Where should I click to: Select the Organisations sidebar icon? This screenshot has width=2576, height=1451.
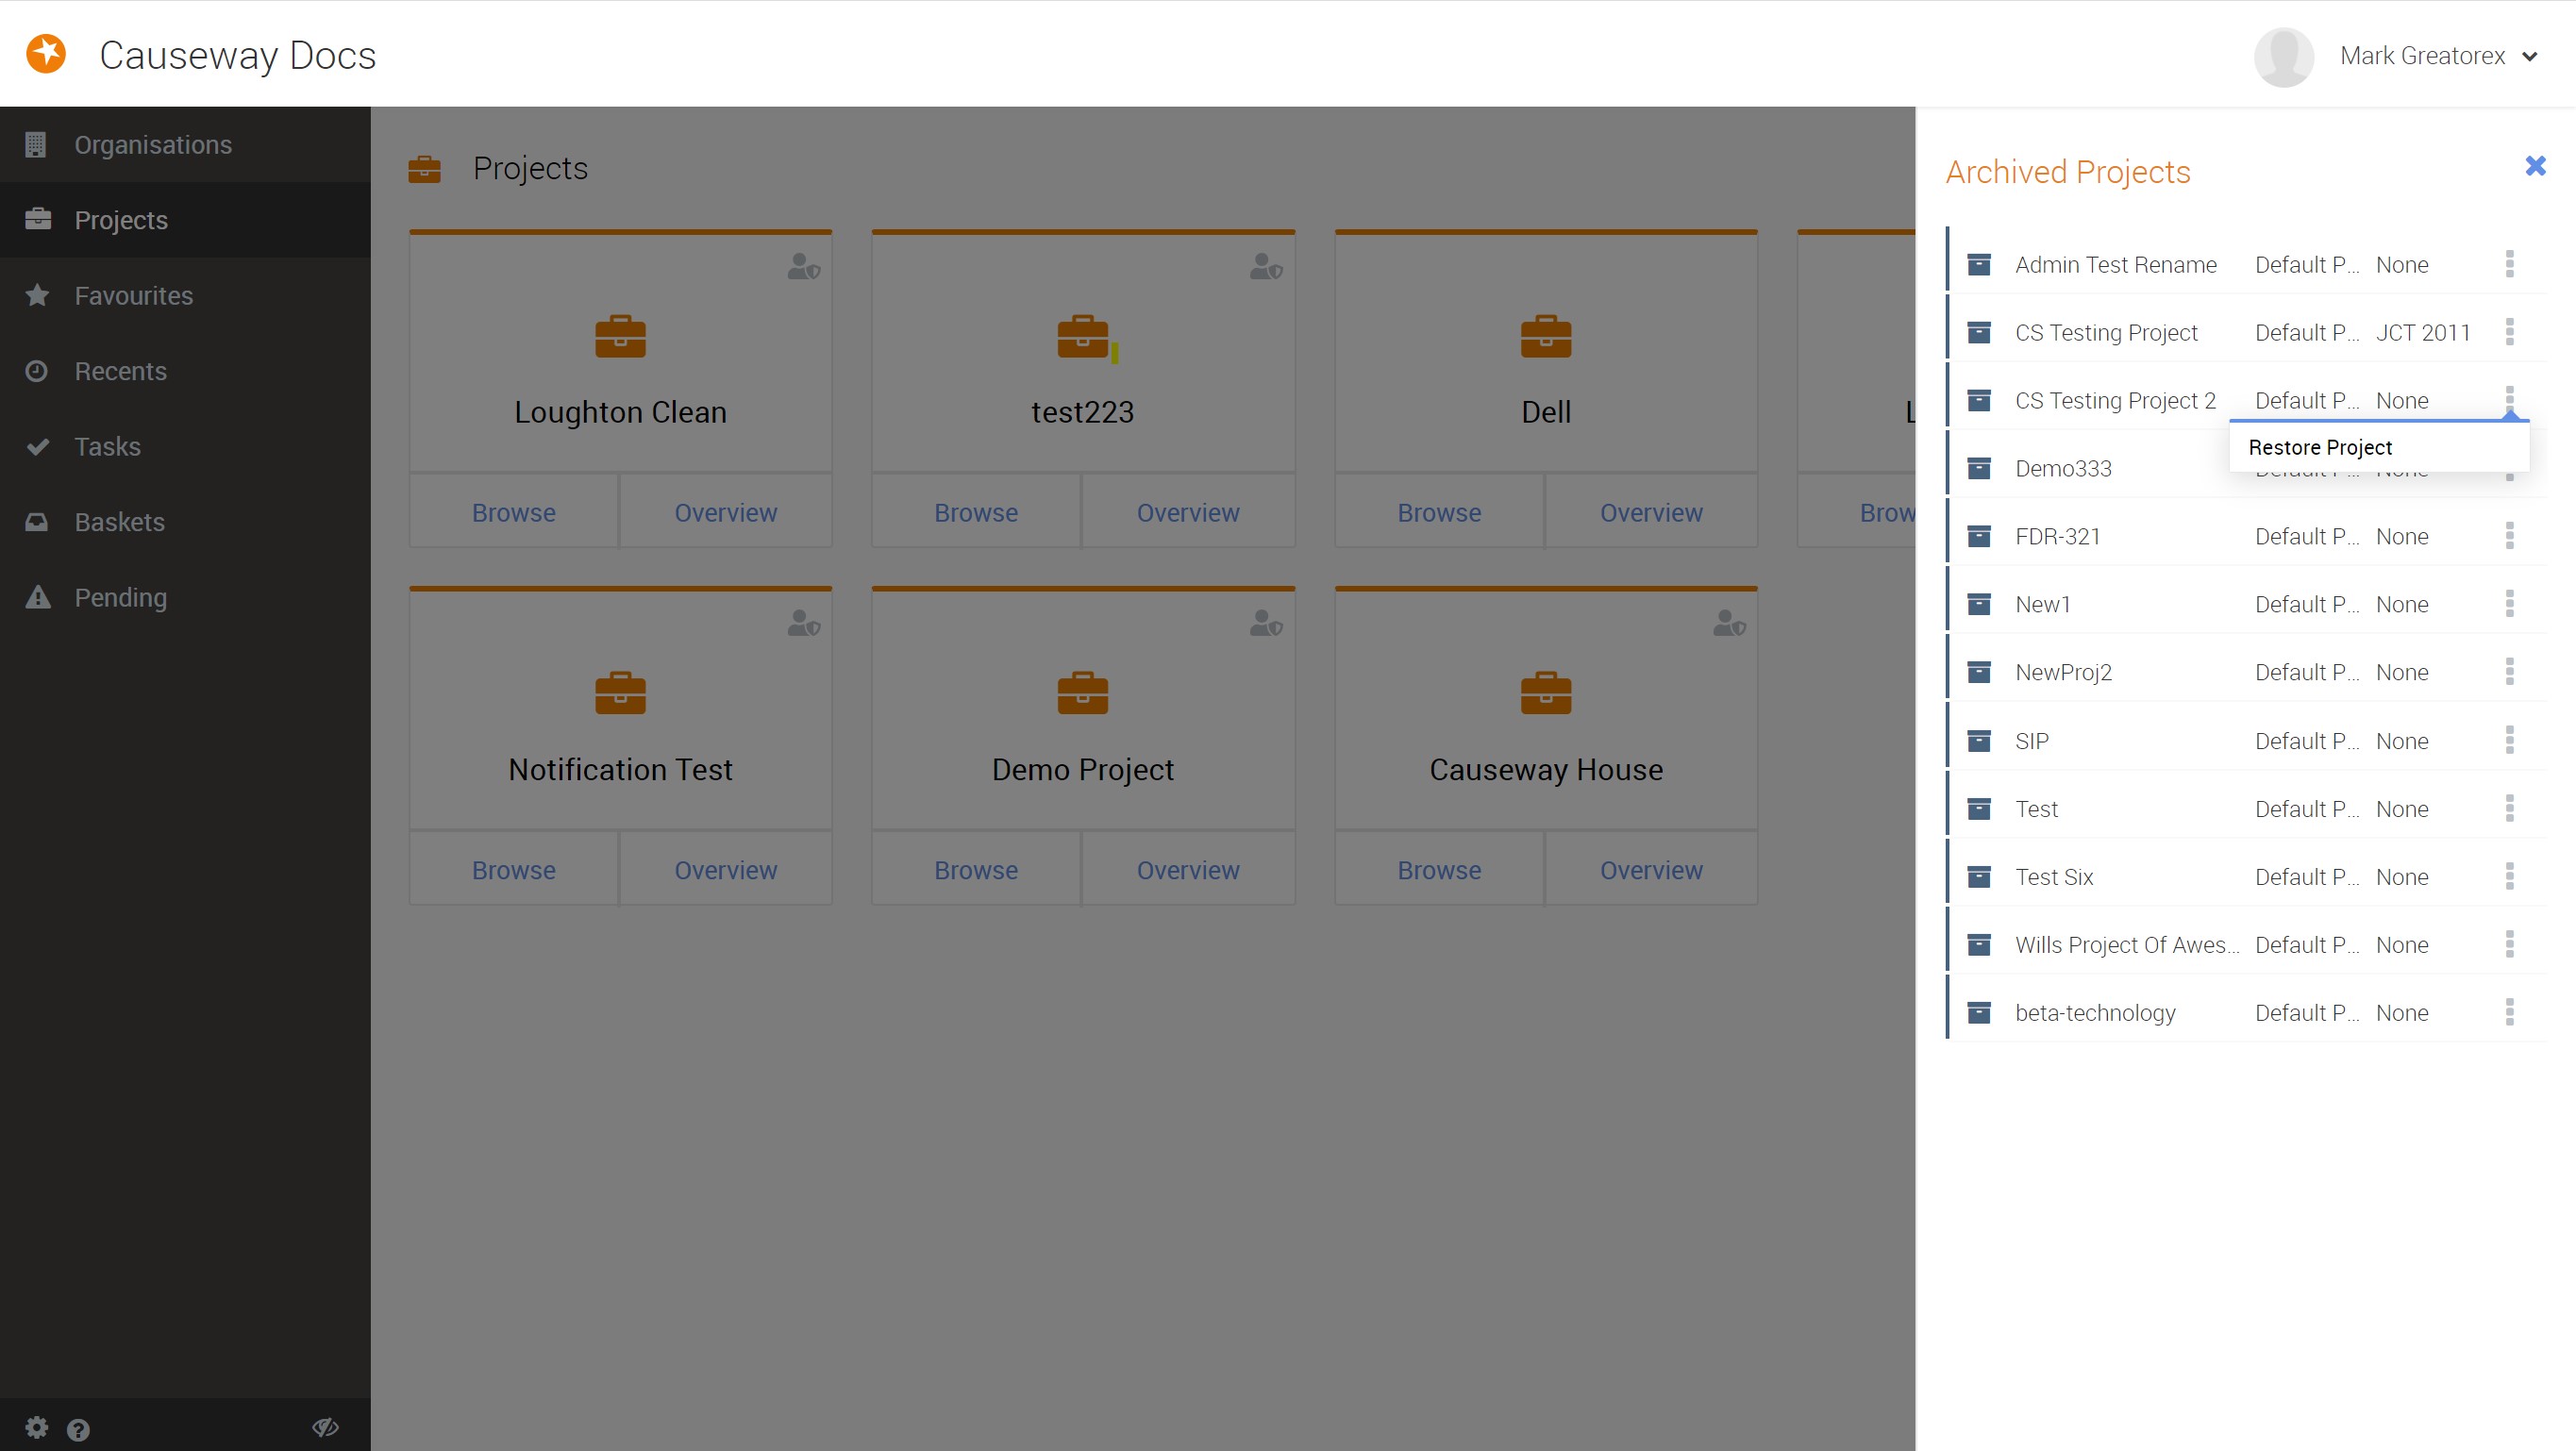(x=37, y=143)
